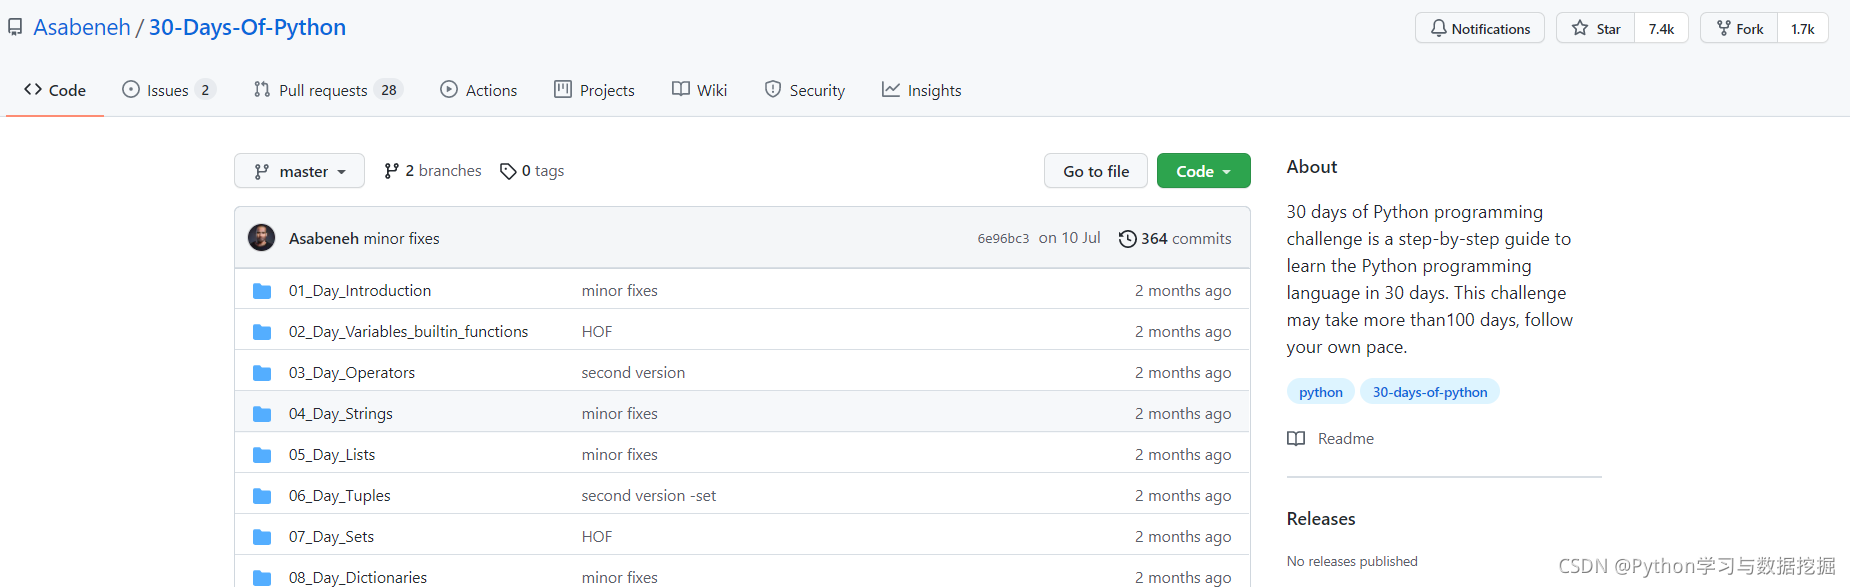Open the Asabeneh commit author link
Viewport: 1850px width, 587px height.
point(323,238)
